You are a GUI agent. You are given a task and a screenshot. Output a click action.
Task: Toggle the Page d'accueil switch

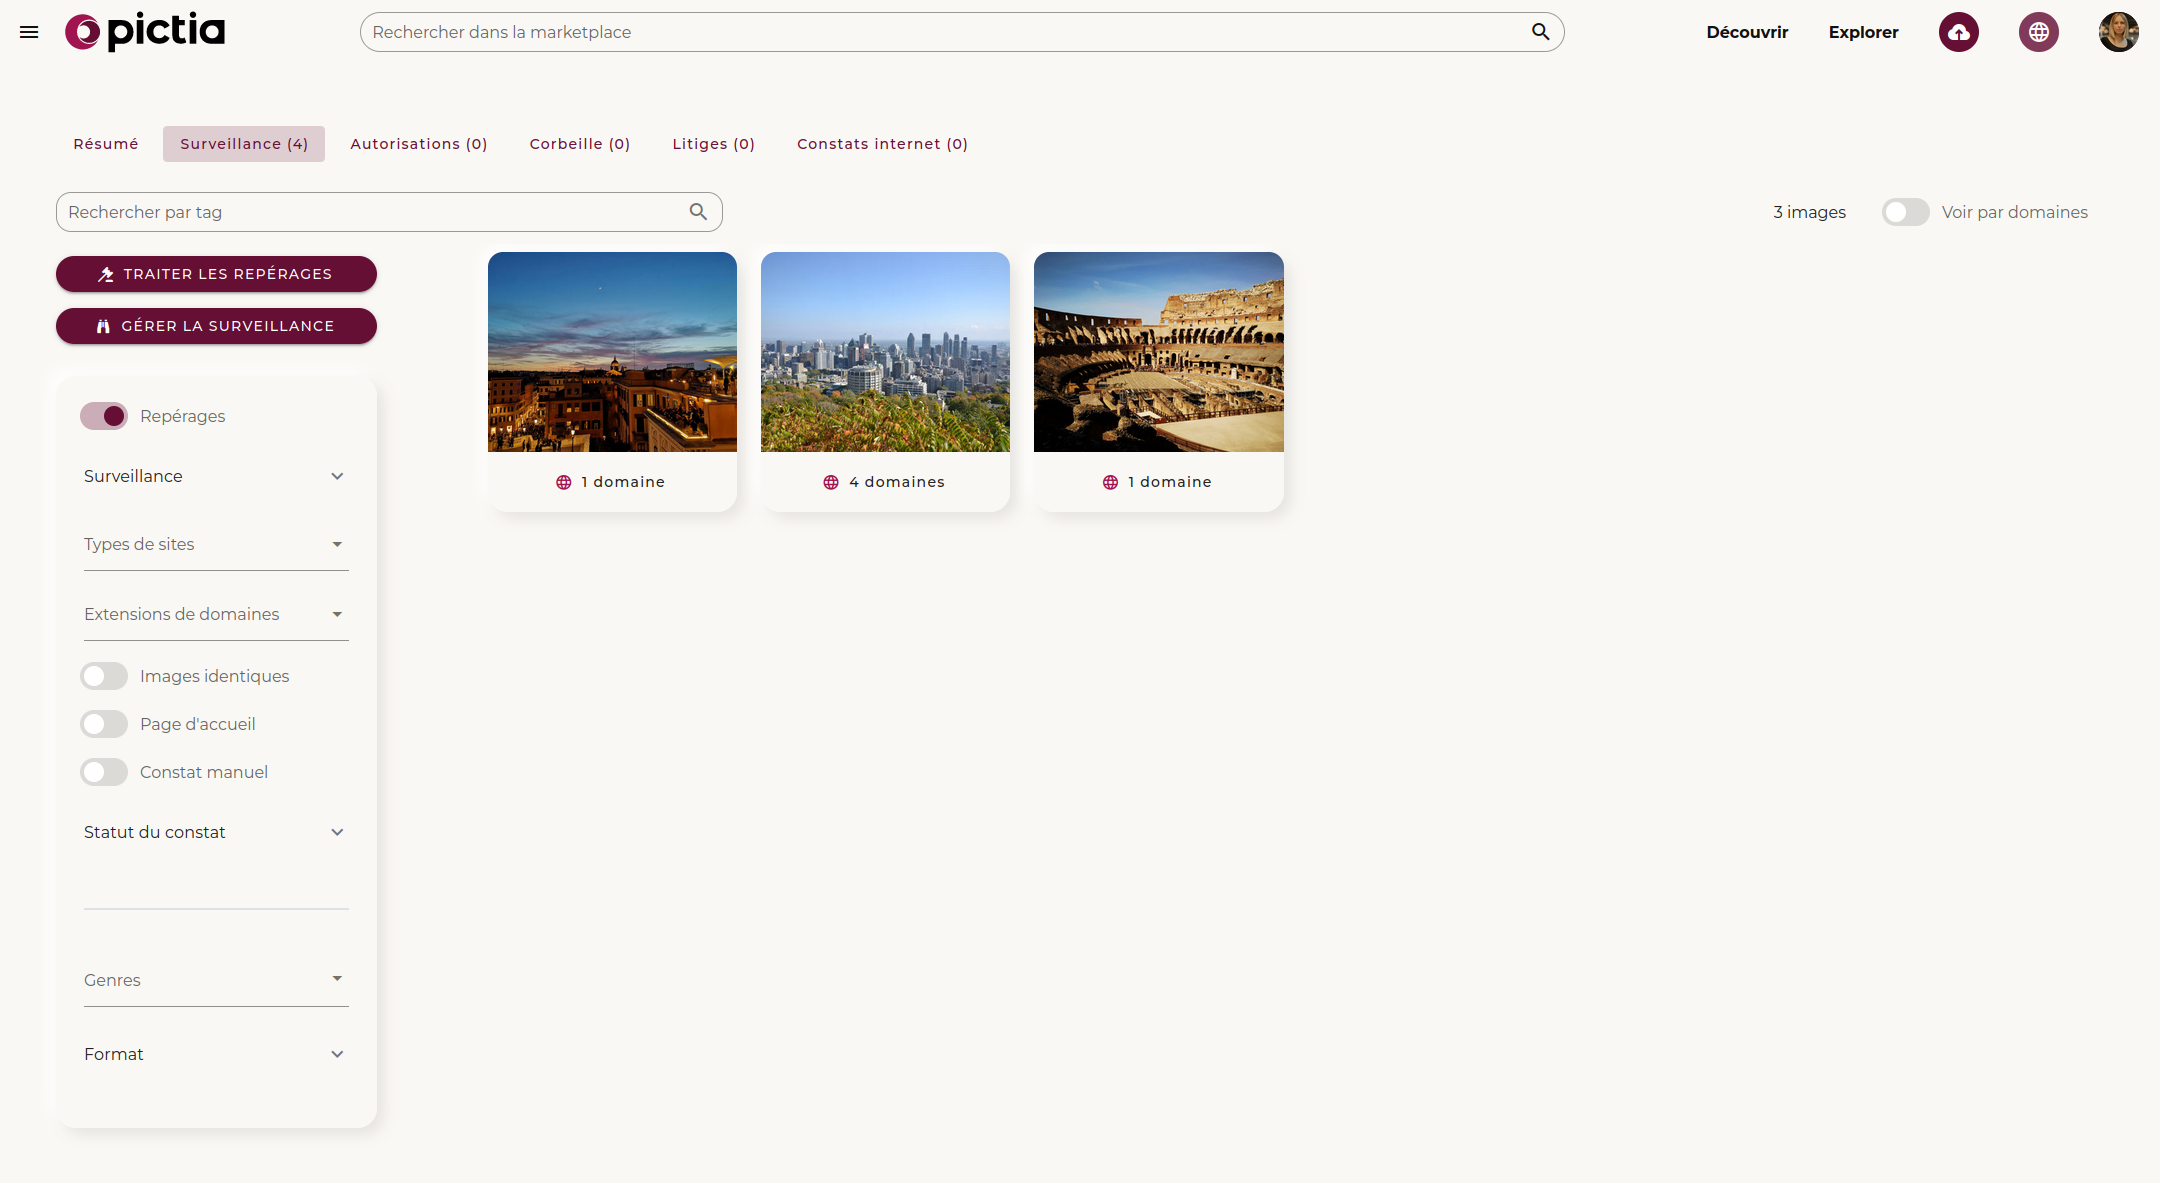coord(104,724)
